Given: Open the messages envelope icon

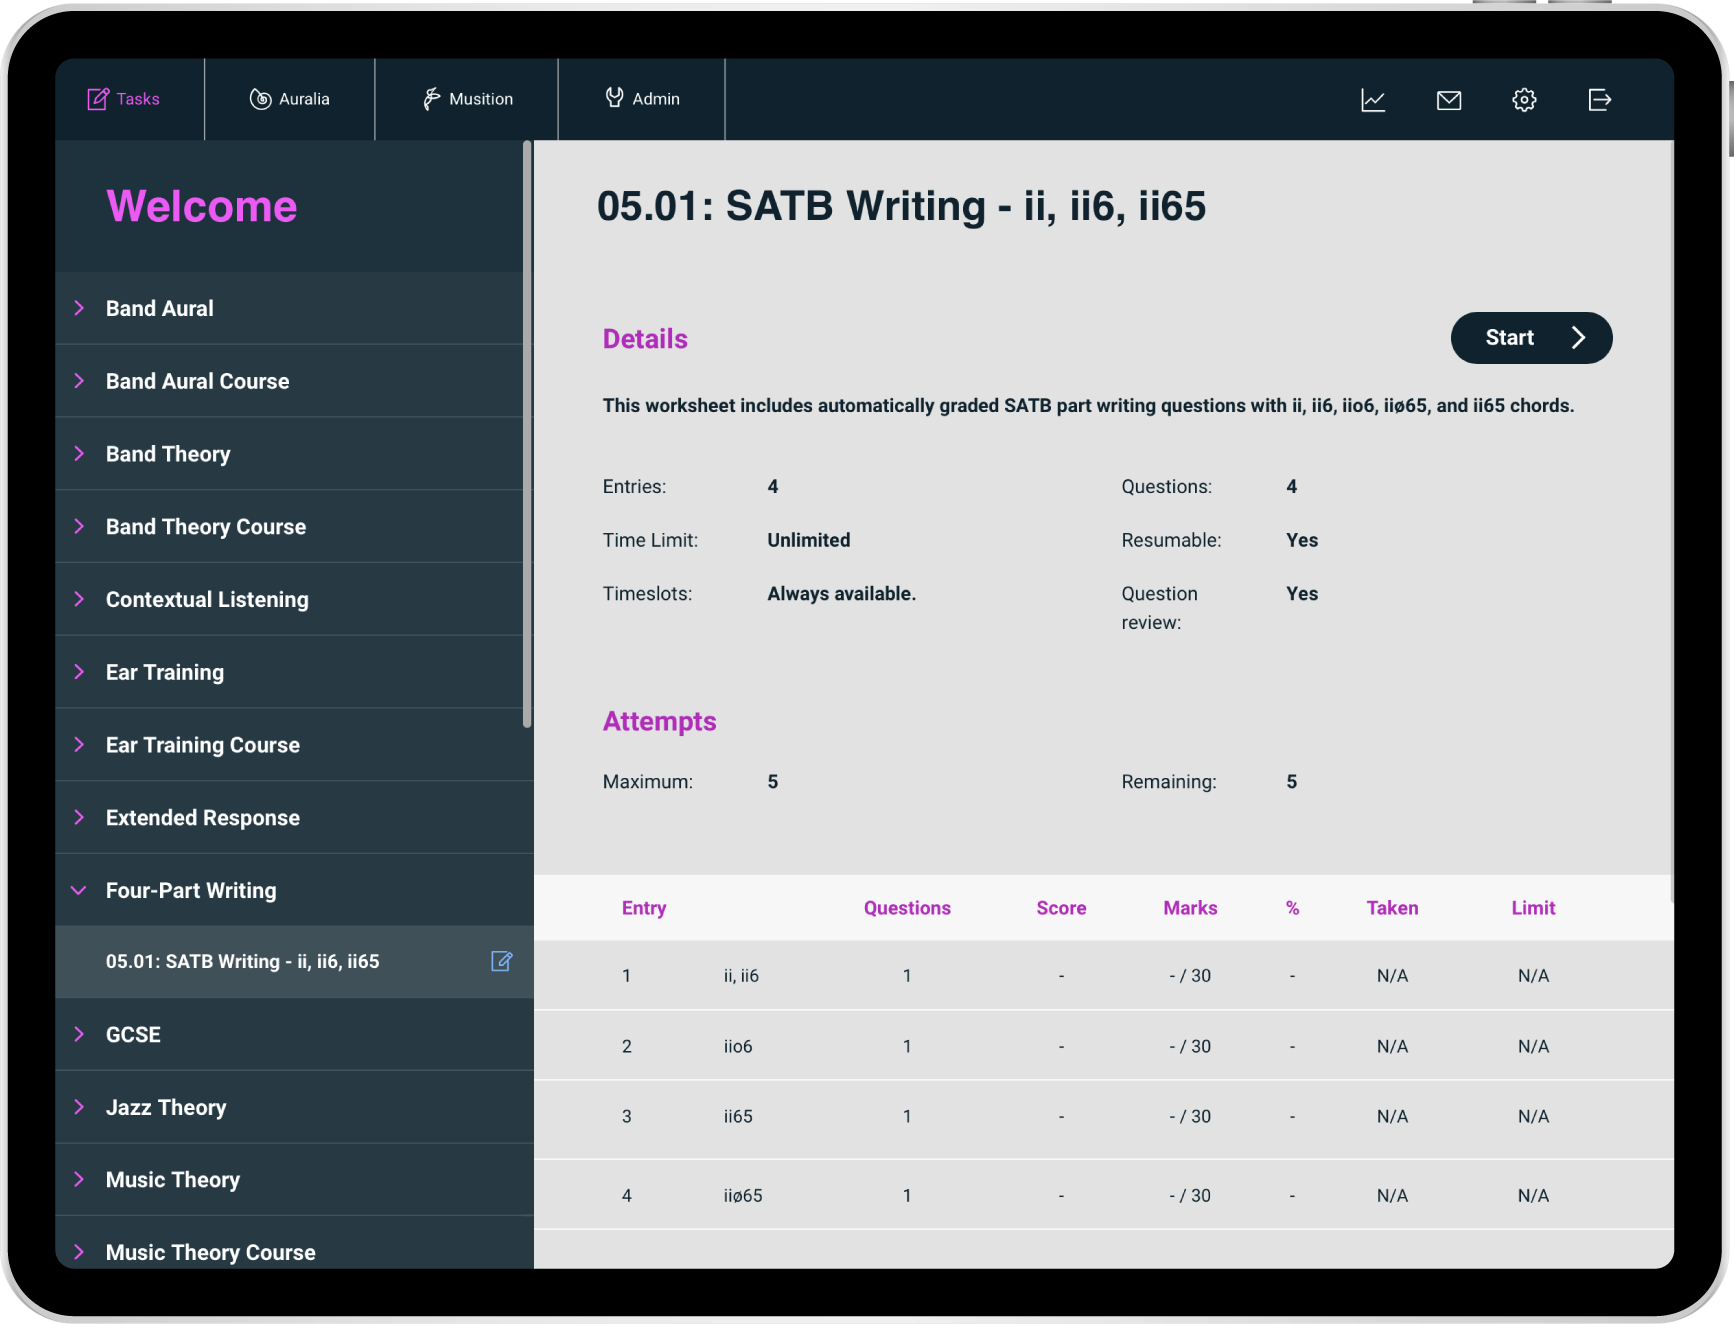Looking at the screenshot, I should coord(1449,100).
